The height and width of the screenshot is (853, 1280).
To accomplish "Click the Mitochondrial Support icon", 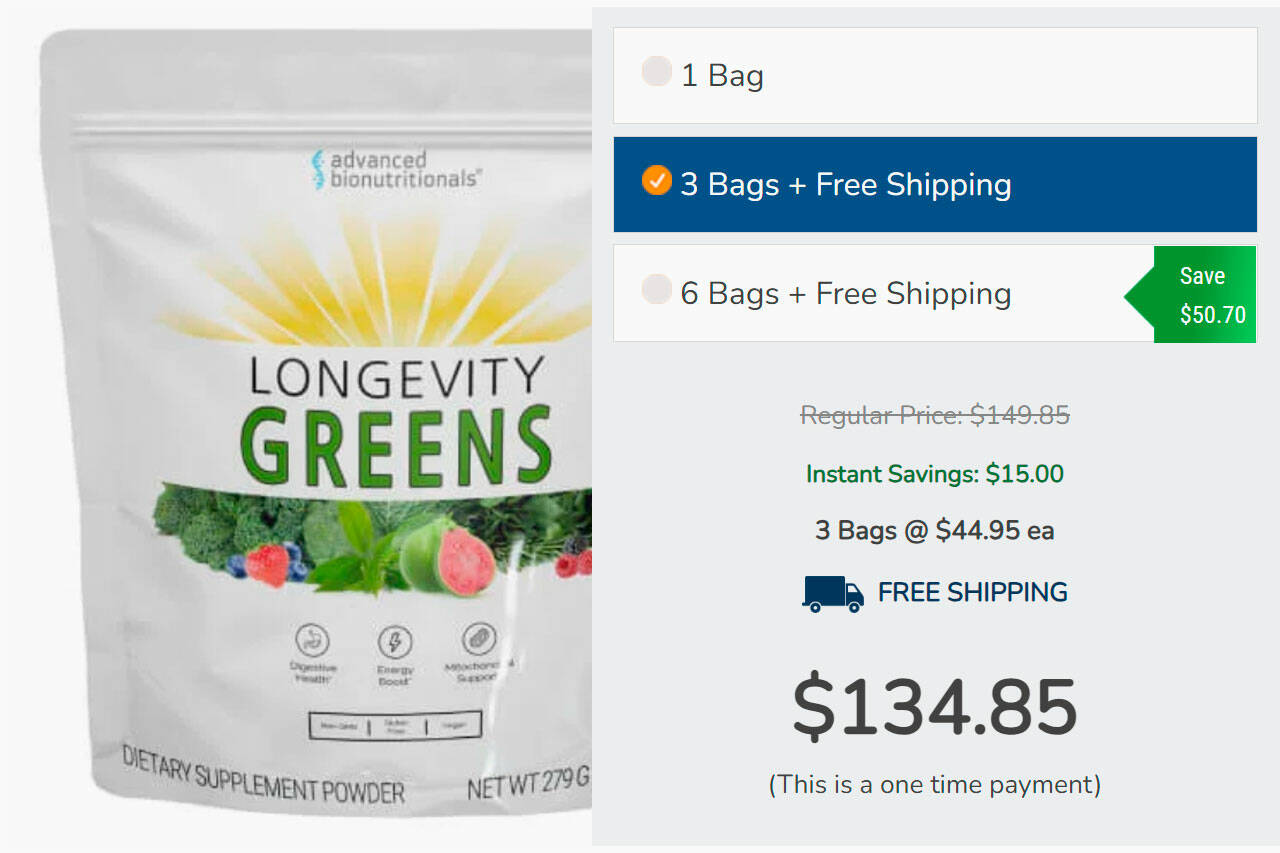I will pyautogui.click(x=478, y=640).
